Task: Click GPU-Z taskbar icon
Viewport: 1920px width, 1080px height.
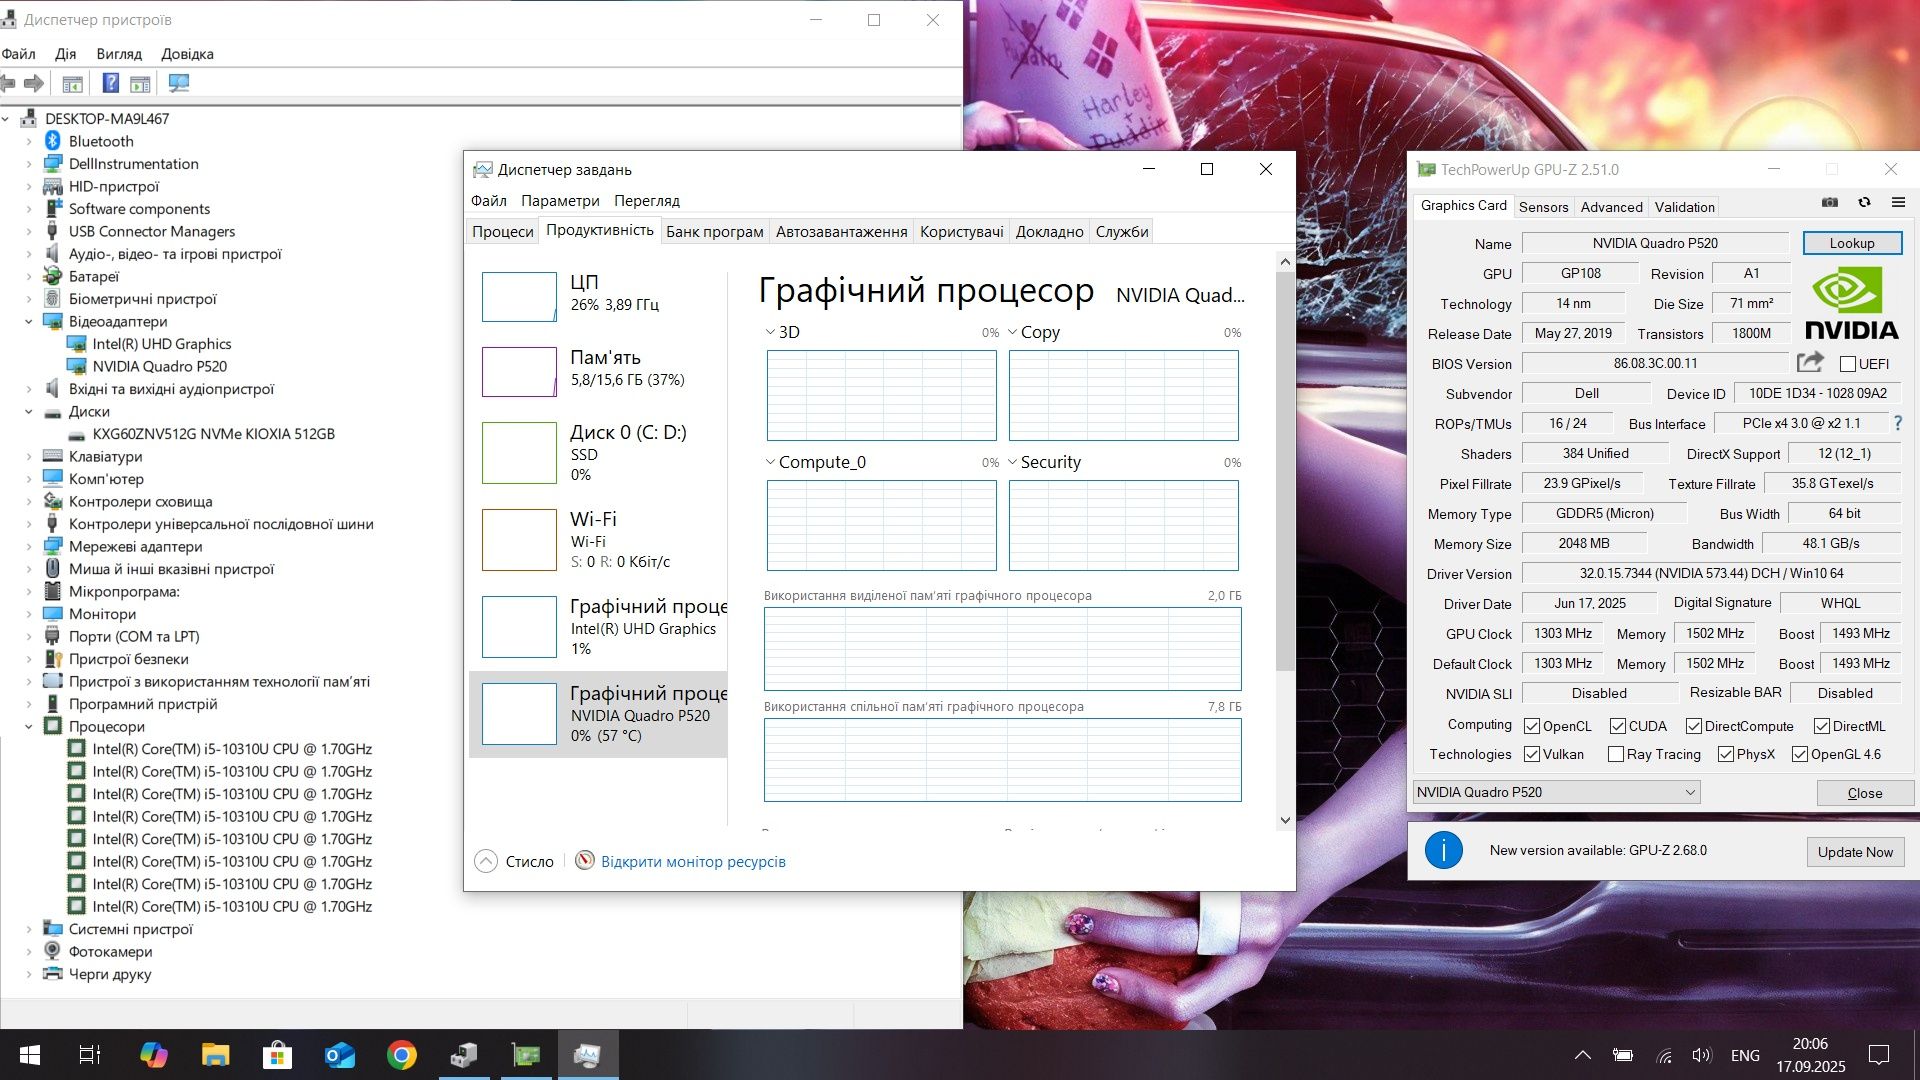Action: (525, 1055)
